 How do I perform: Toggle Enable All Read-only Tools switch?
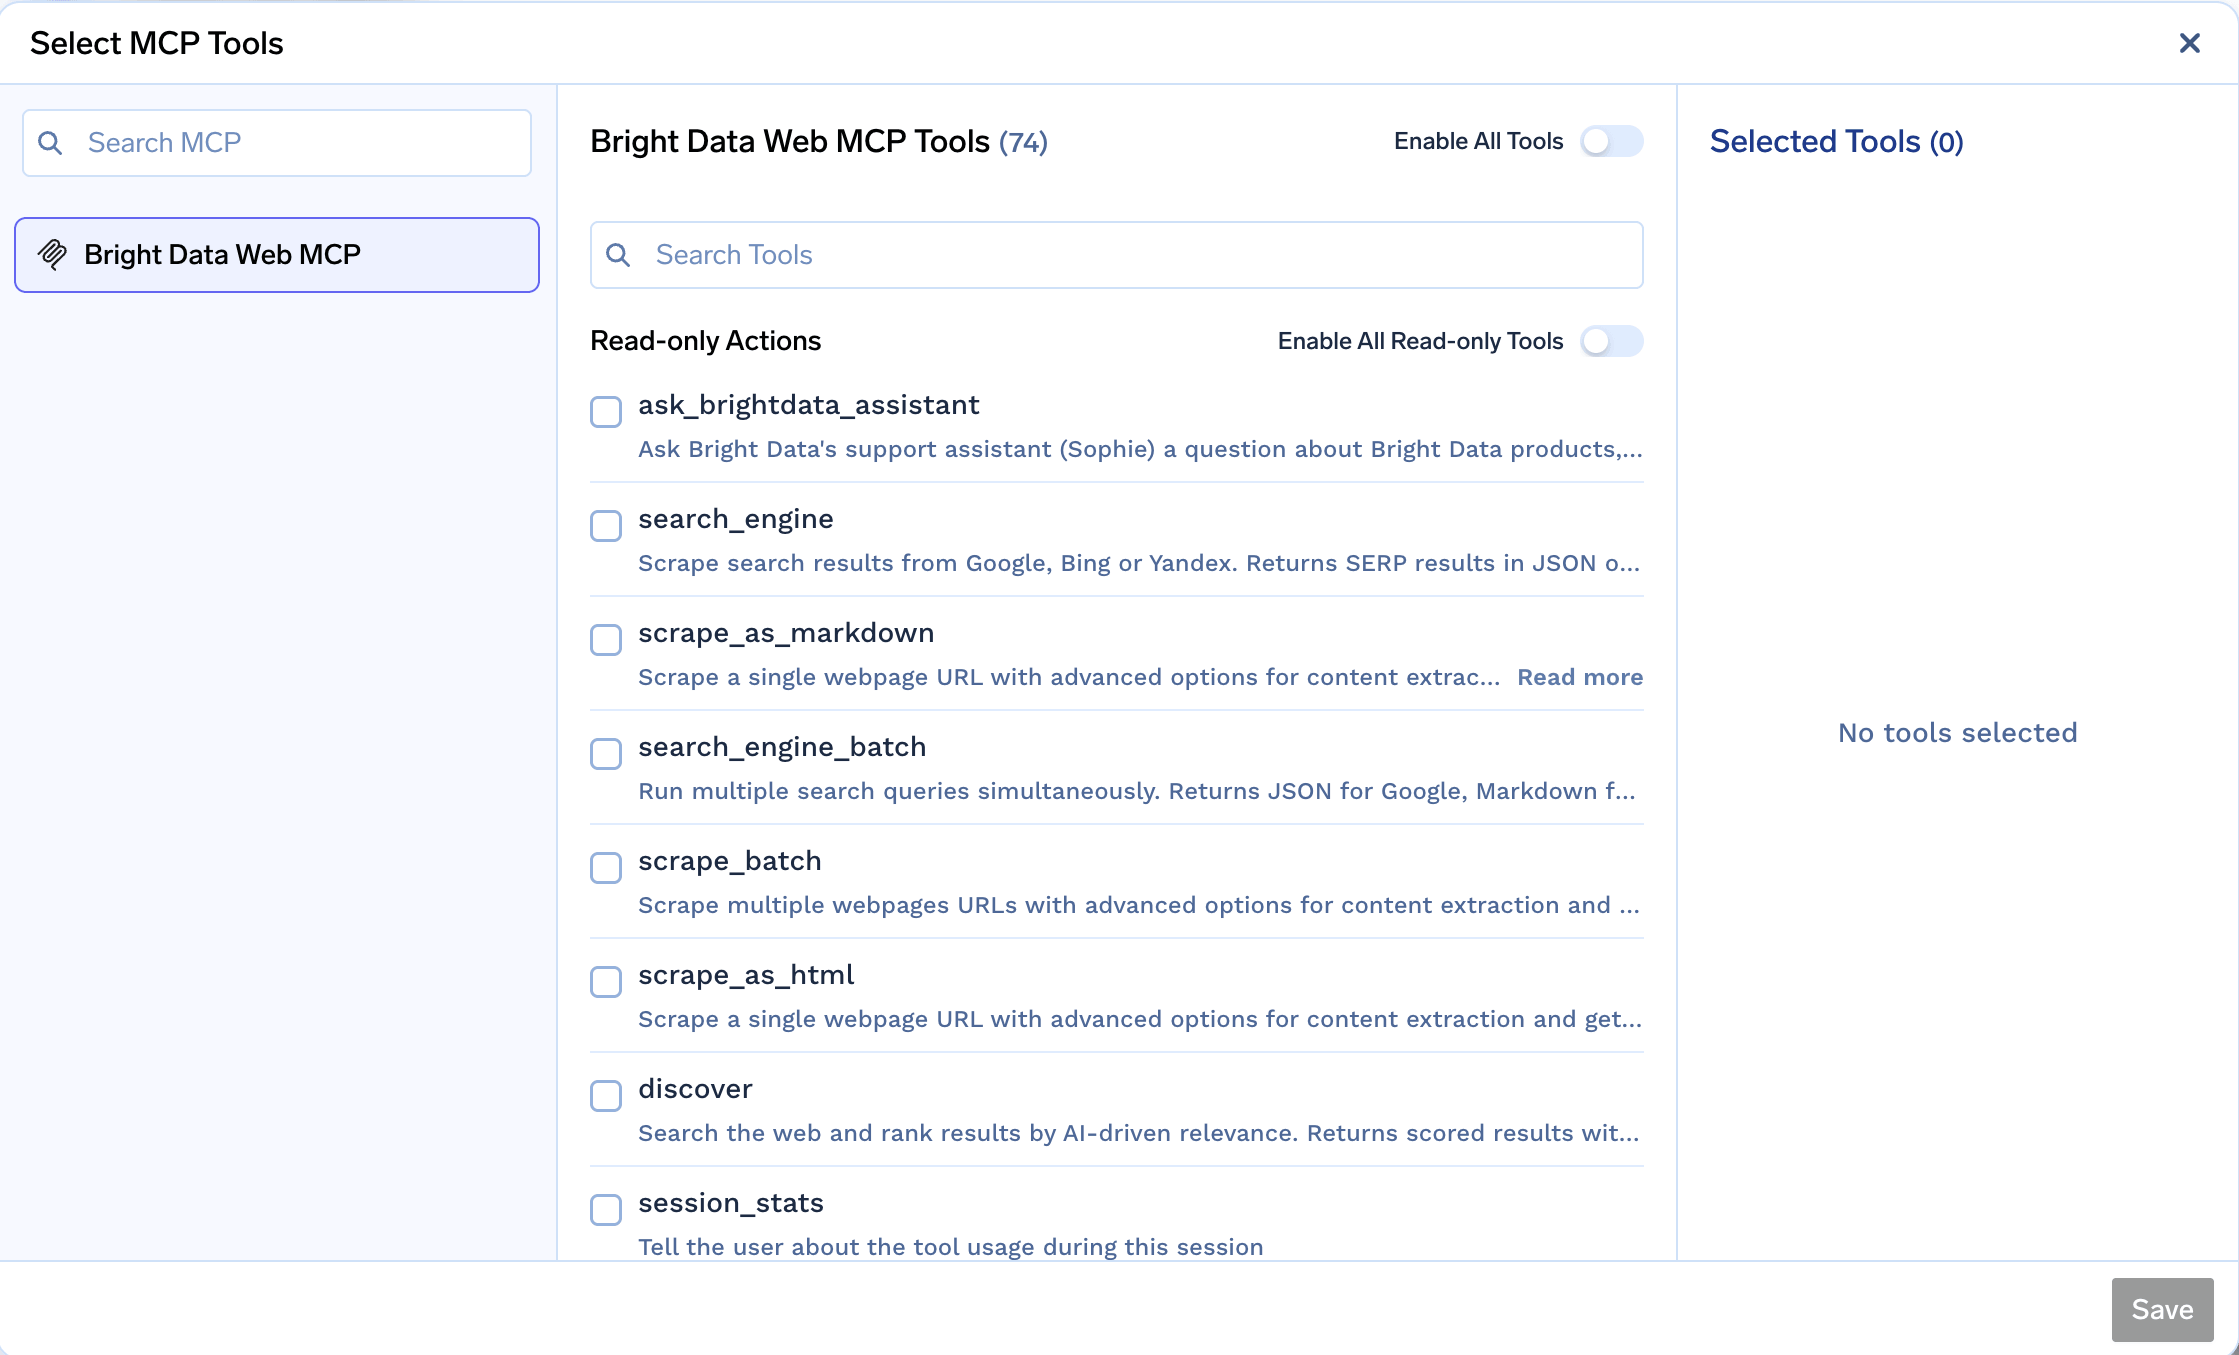[1611, 341]
